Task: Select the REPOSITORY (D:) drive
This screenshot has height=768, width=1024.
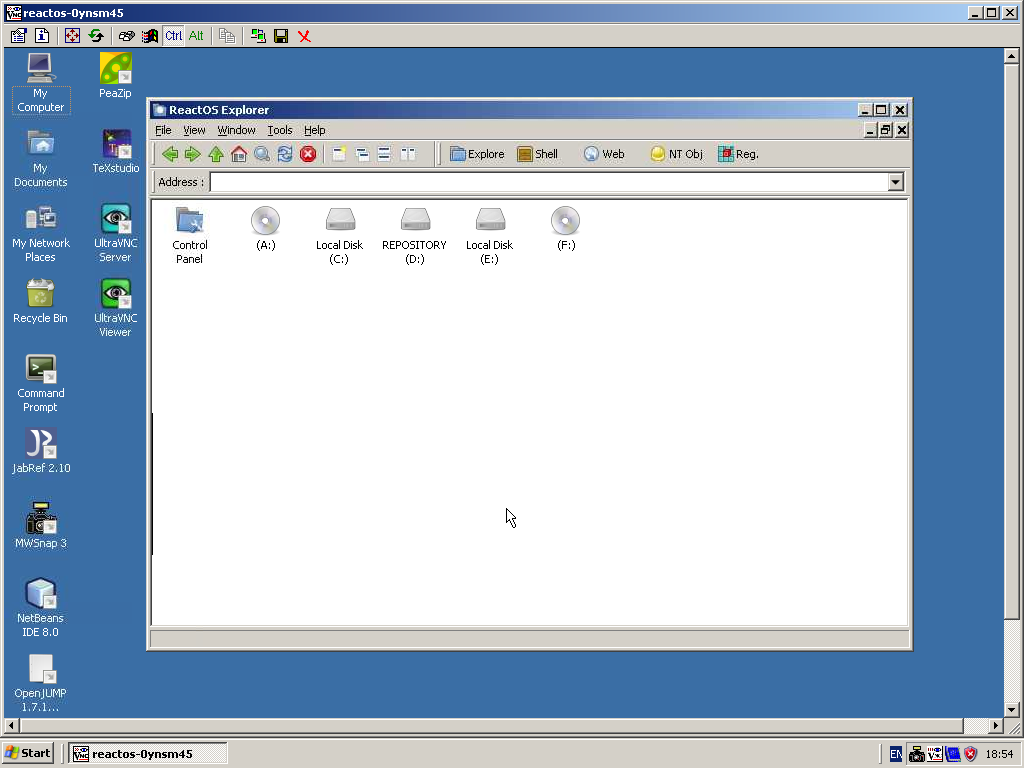Action: pos(415,235)
